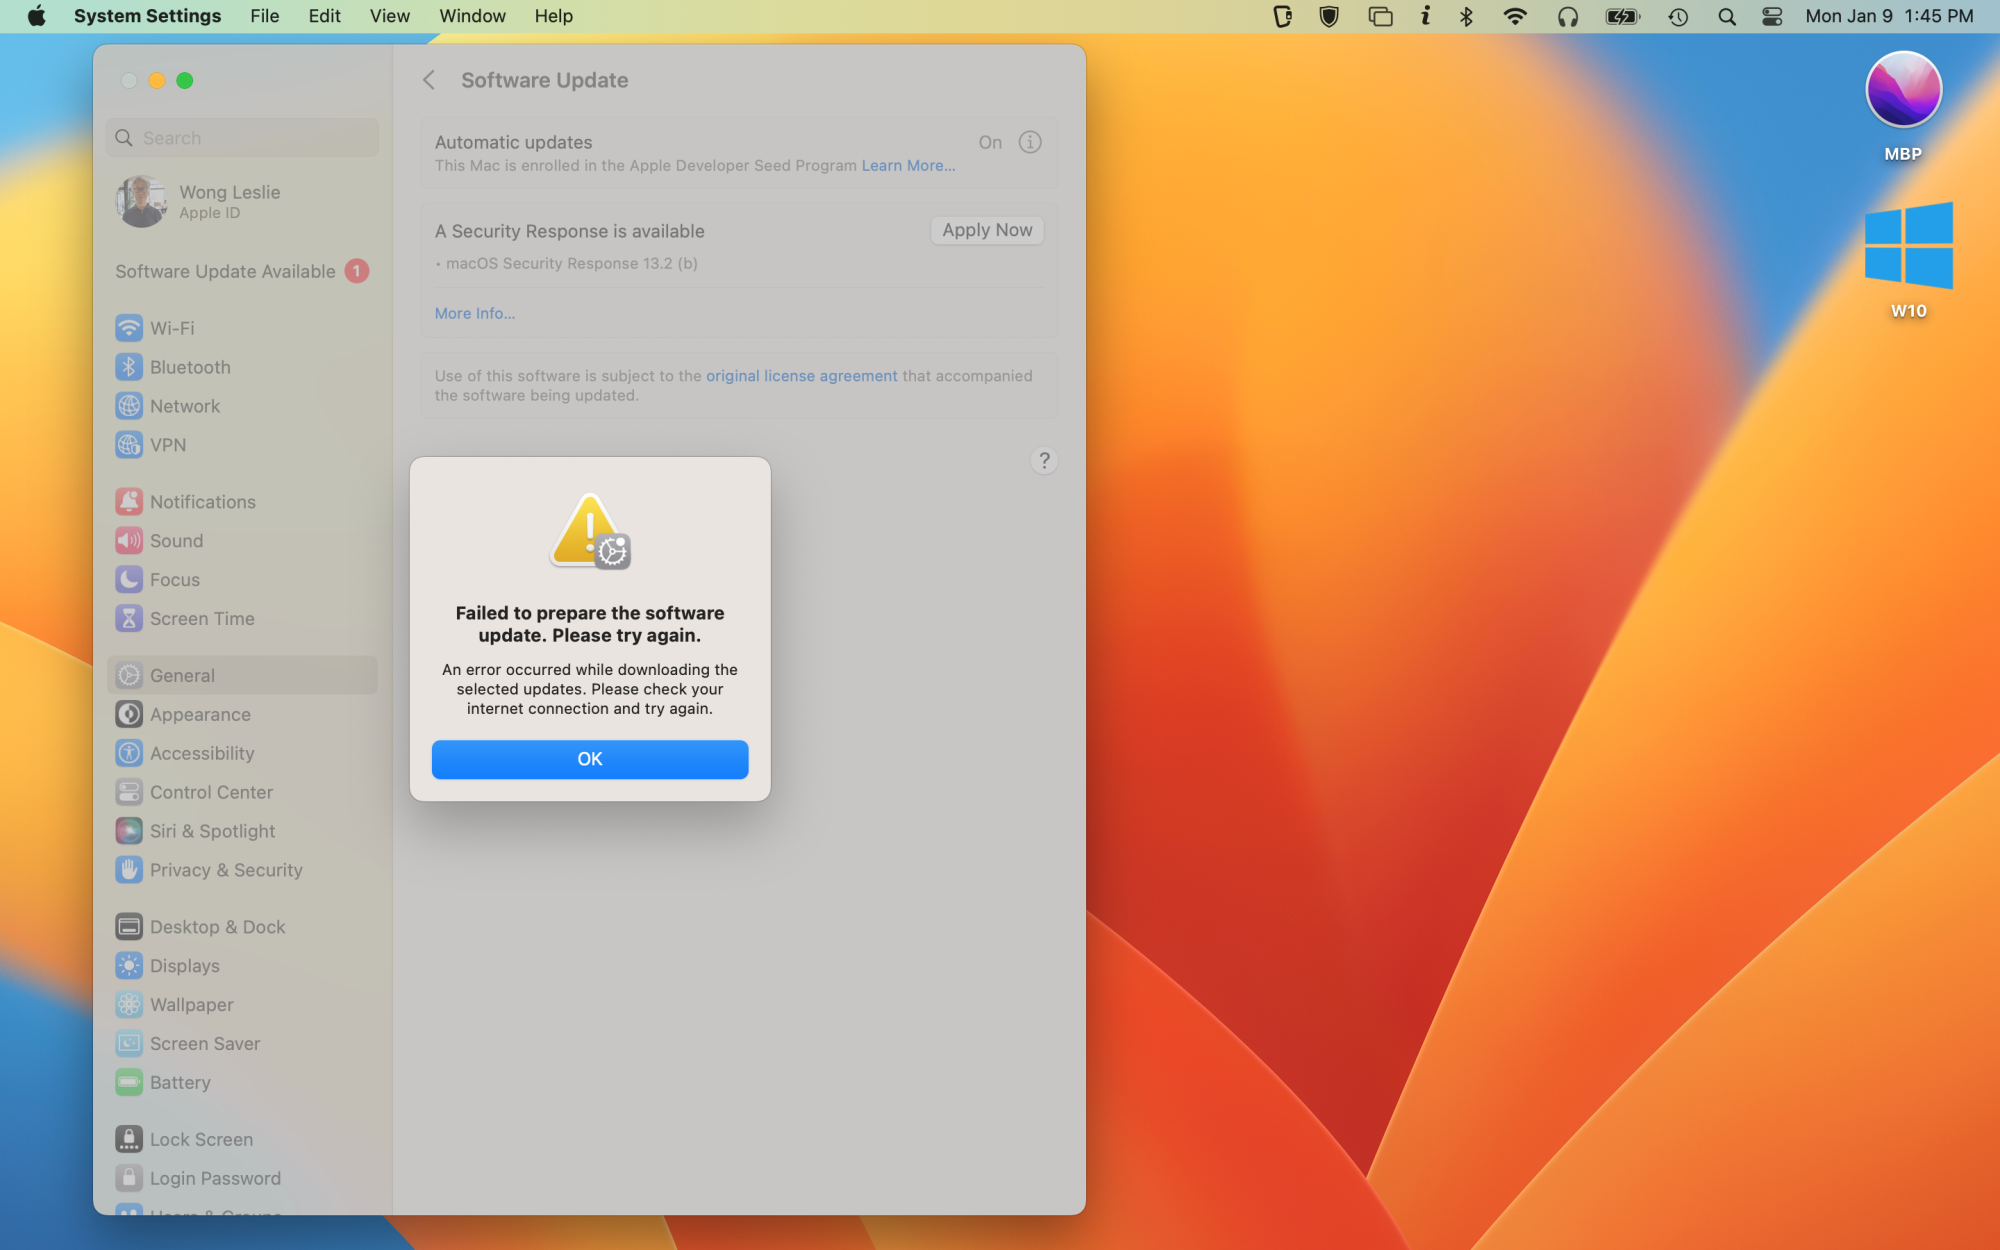The image size is (2000, 1250).
Task: Click Bluetooth icon in menu bar
Action: [1466, 16]
